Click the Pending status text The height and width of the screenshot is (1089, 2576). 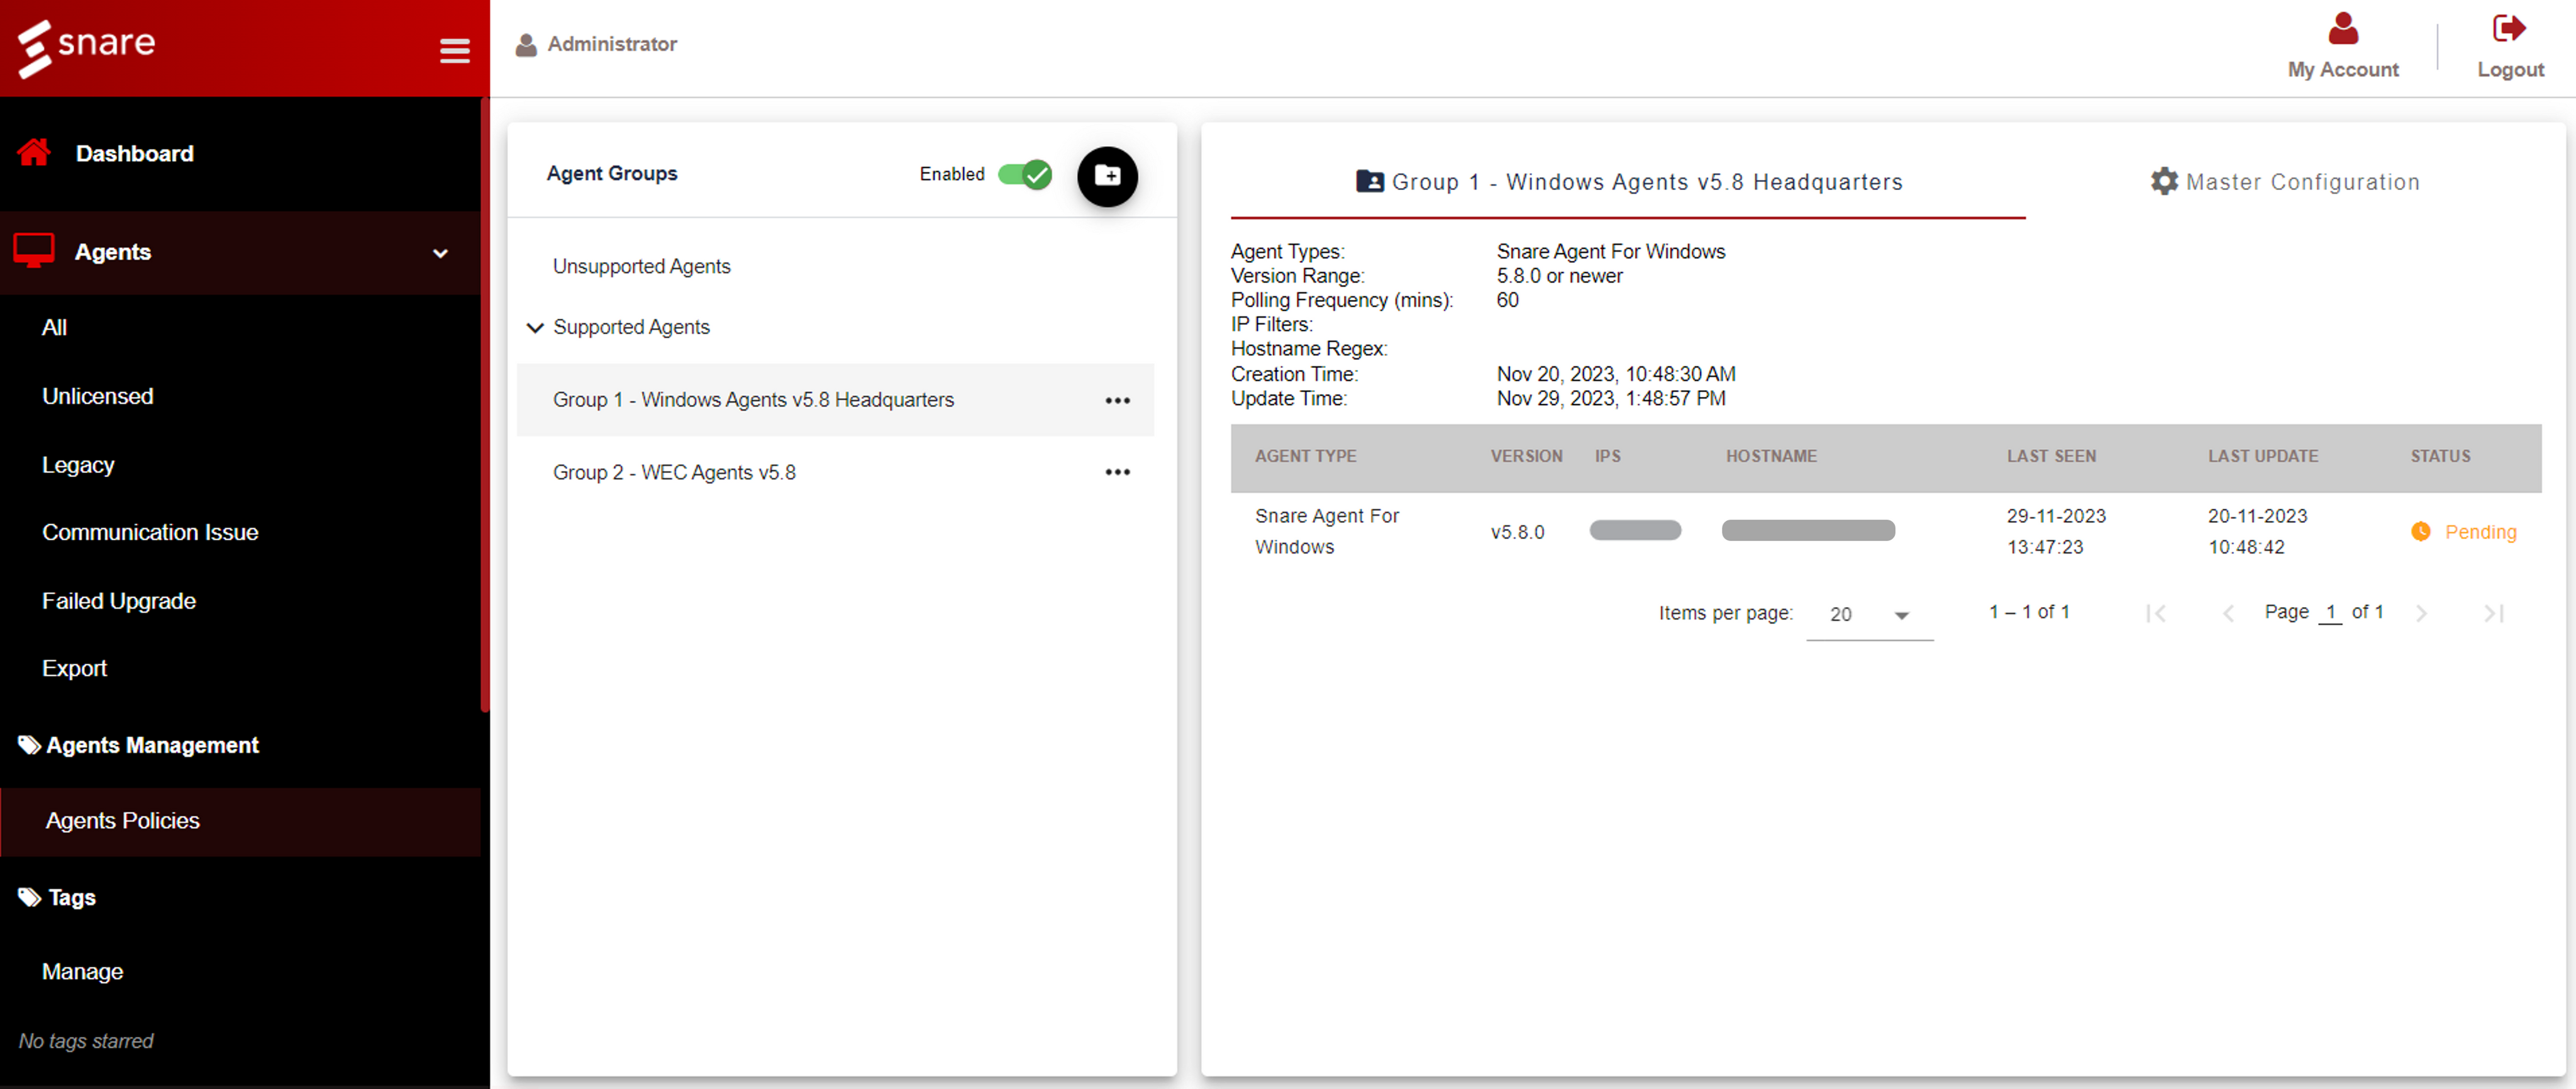tap(2480, 532)
